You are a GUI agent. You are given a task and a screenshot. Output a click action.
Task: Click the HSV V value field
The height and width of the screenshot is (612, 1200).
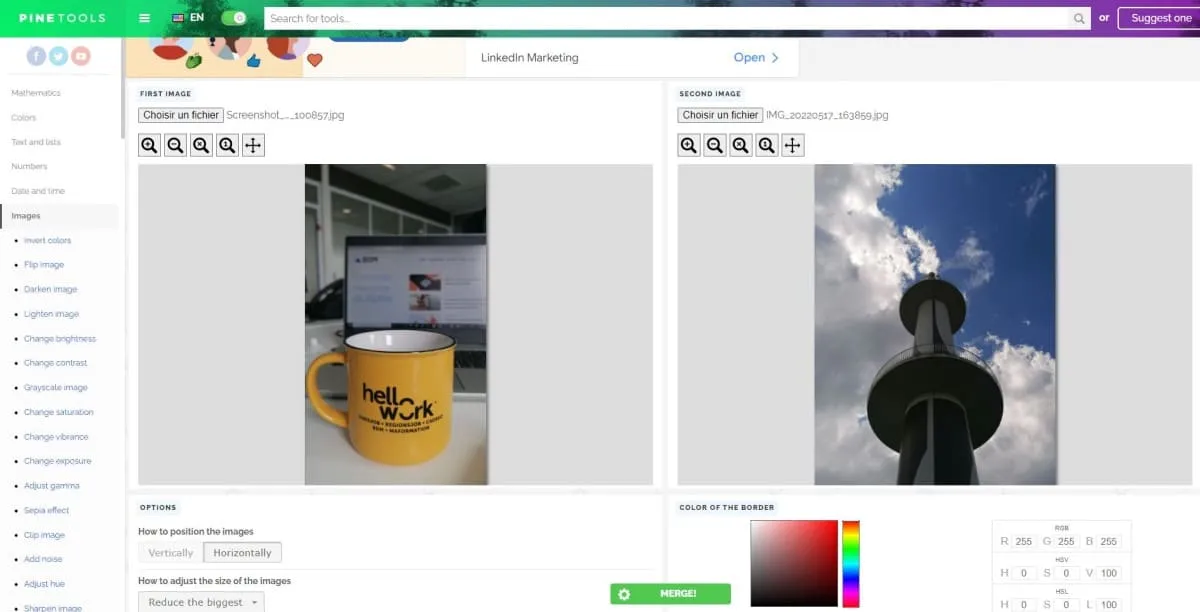click(x=1108, y=573)
